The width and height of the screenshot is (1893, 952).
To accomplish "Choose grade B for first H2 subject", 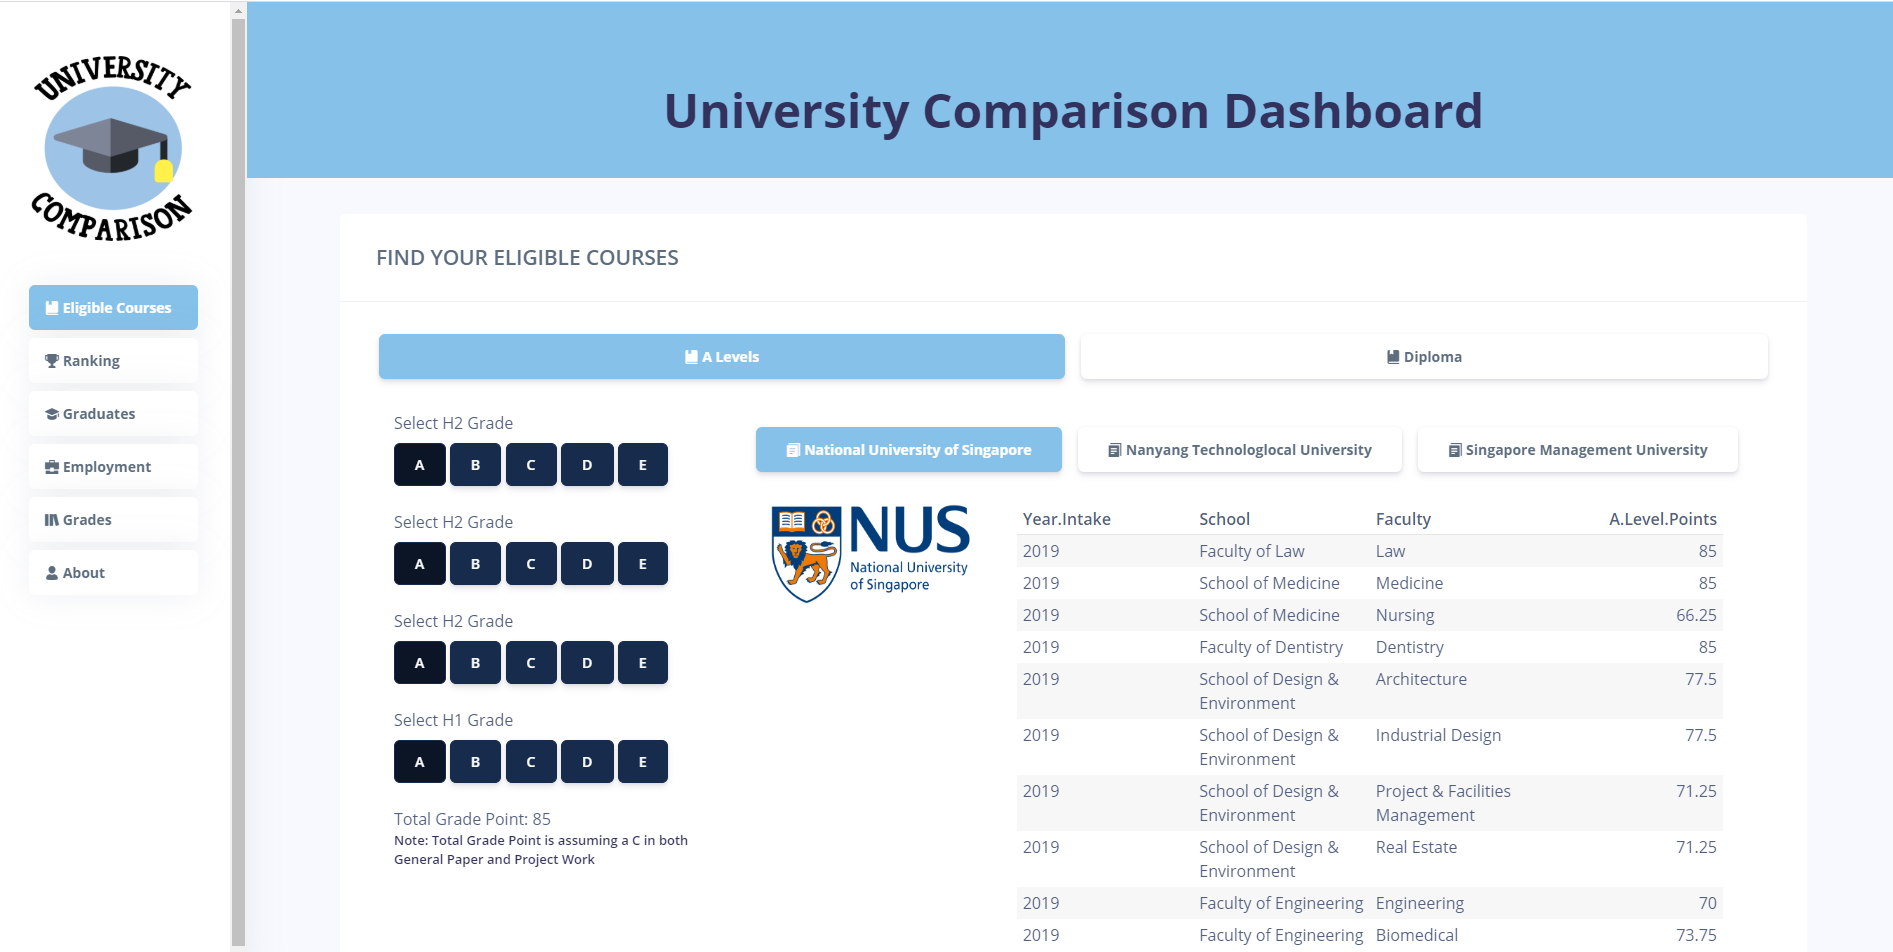I will point(475,465).
